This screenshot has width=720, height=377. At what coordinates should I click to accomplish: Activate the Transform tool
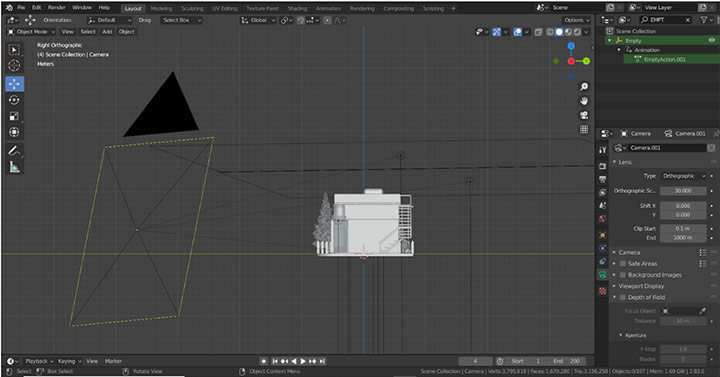click(14, 132)
